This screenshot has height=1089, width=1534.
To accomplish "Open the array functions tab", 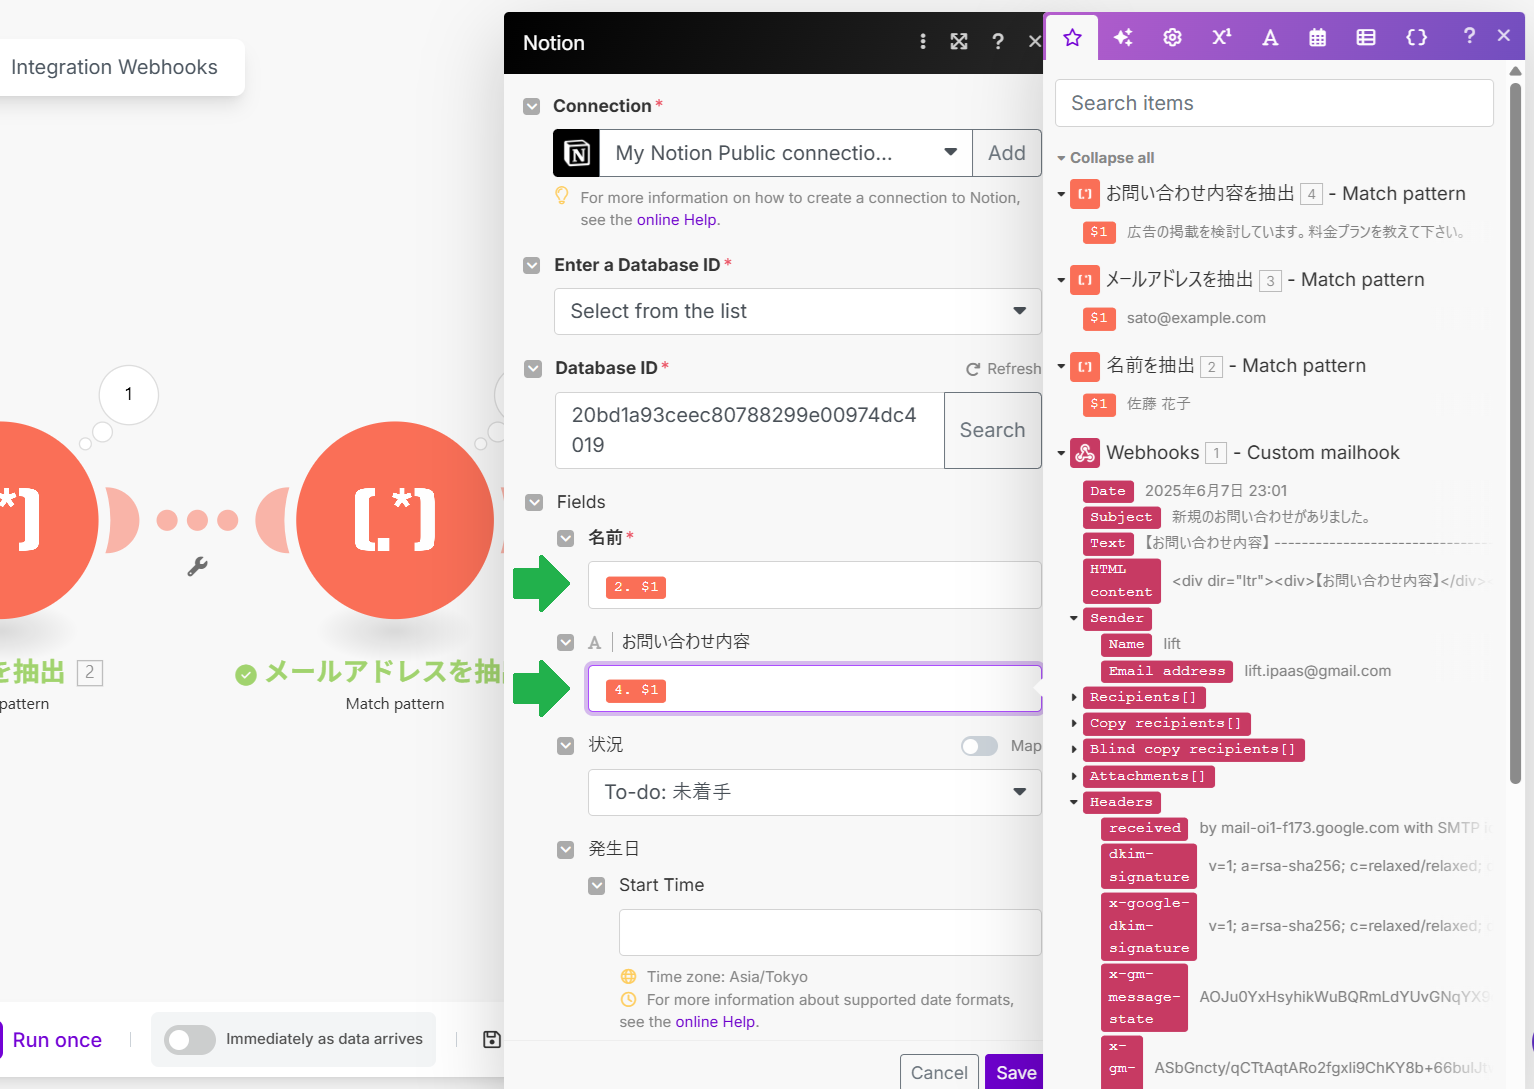I will pyautogui.click(x=1366, y=38).
